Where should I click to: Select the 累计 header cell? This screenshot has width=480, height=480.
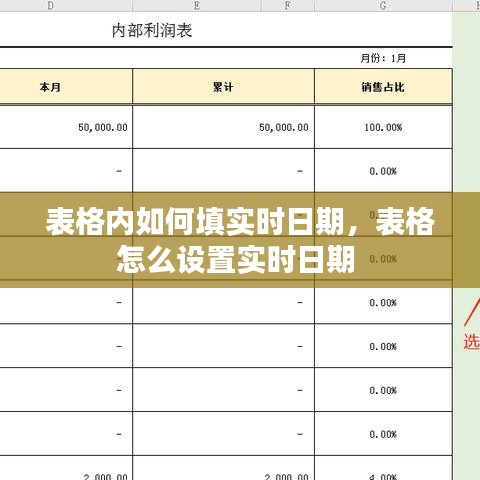tap(223, 87)
